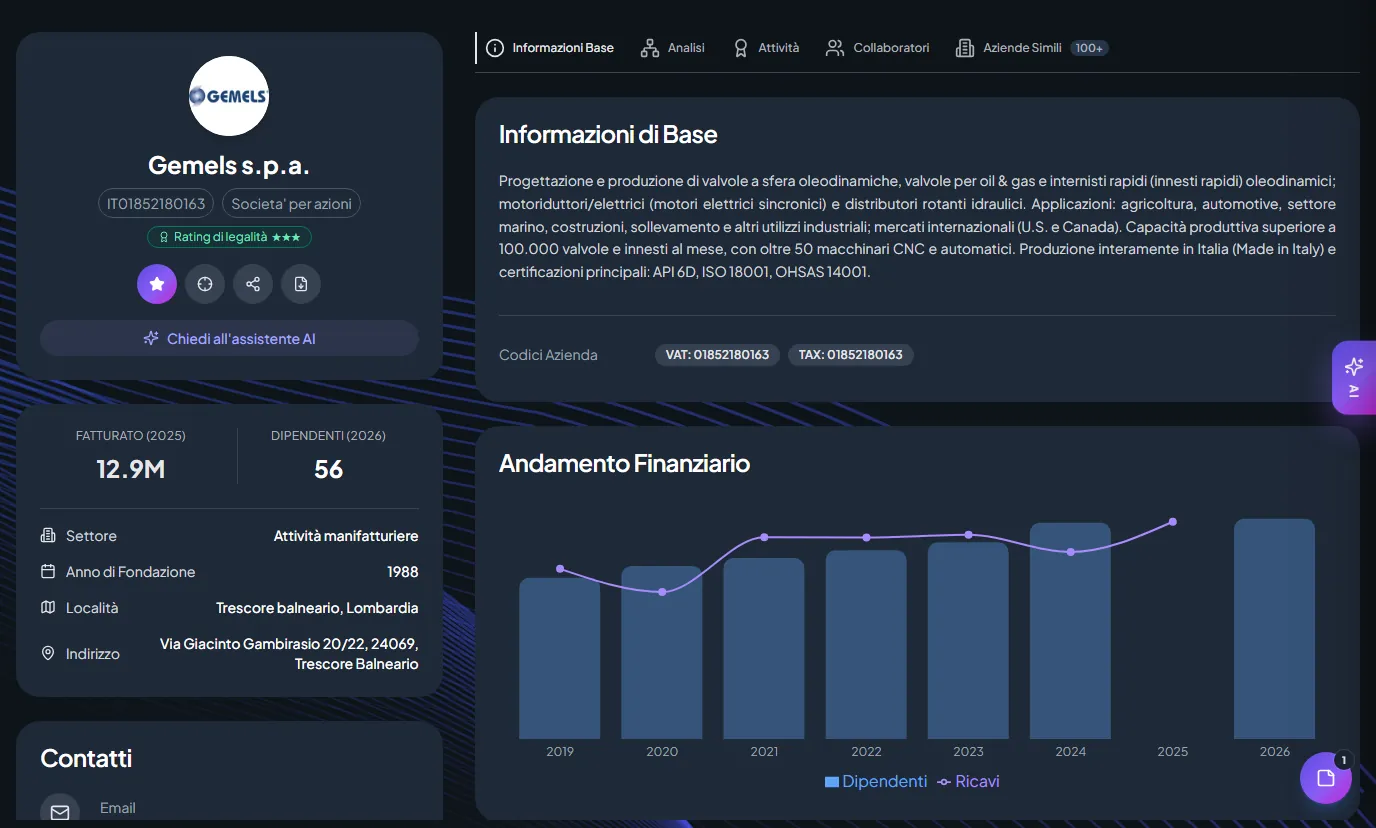Click the Gemels s.p.a. company name
This screenshot has height=828, width=1376.
pos(229,165)
